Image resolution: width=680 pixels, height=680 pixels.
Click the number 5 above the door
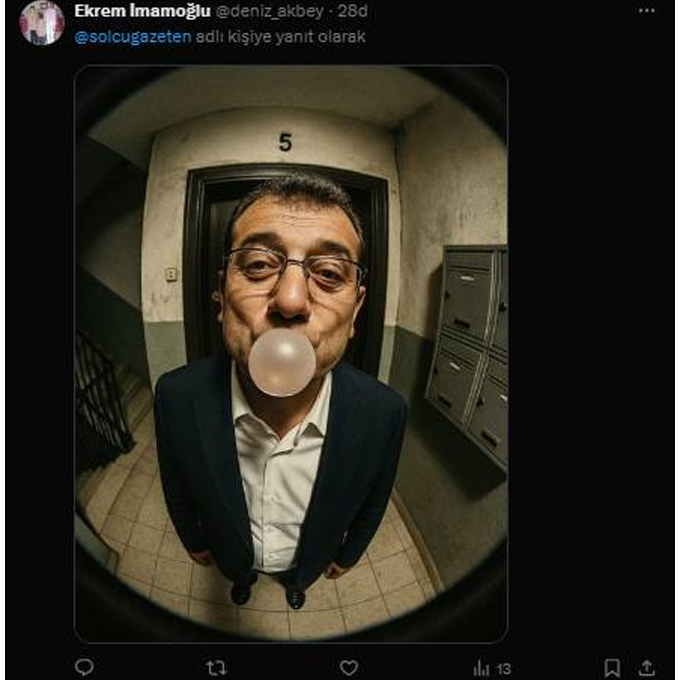pyautogui.click(x=285, y=142)
